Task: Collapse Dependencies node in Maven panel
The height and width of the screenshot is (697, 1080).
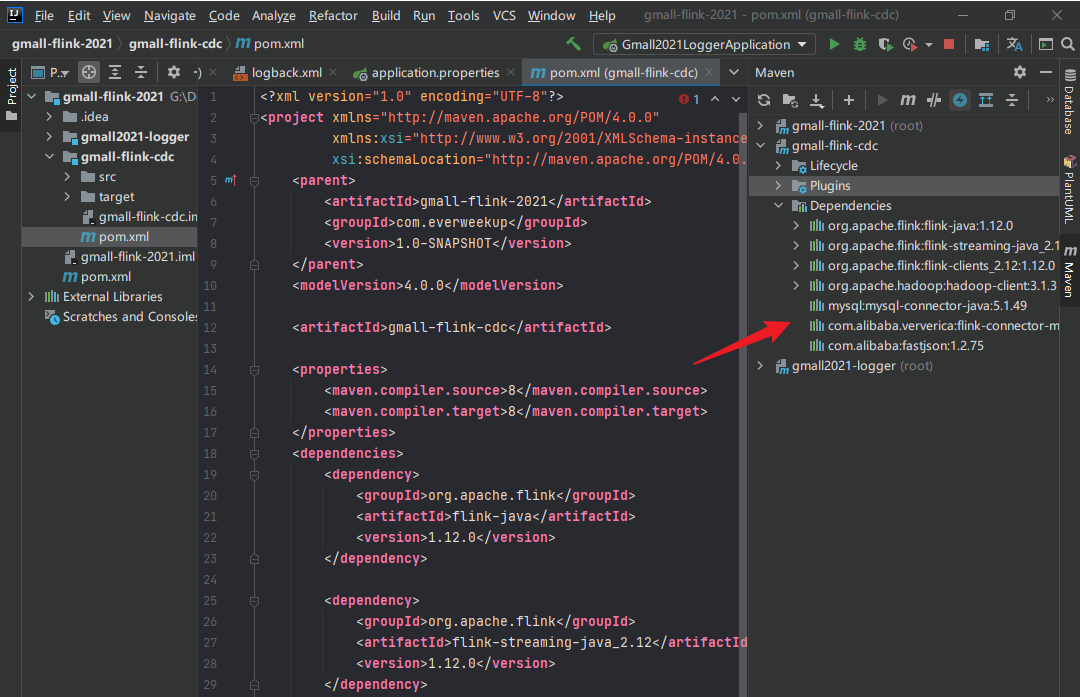Action: (x=778, y=205)
